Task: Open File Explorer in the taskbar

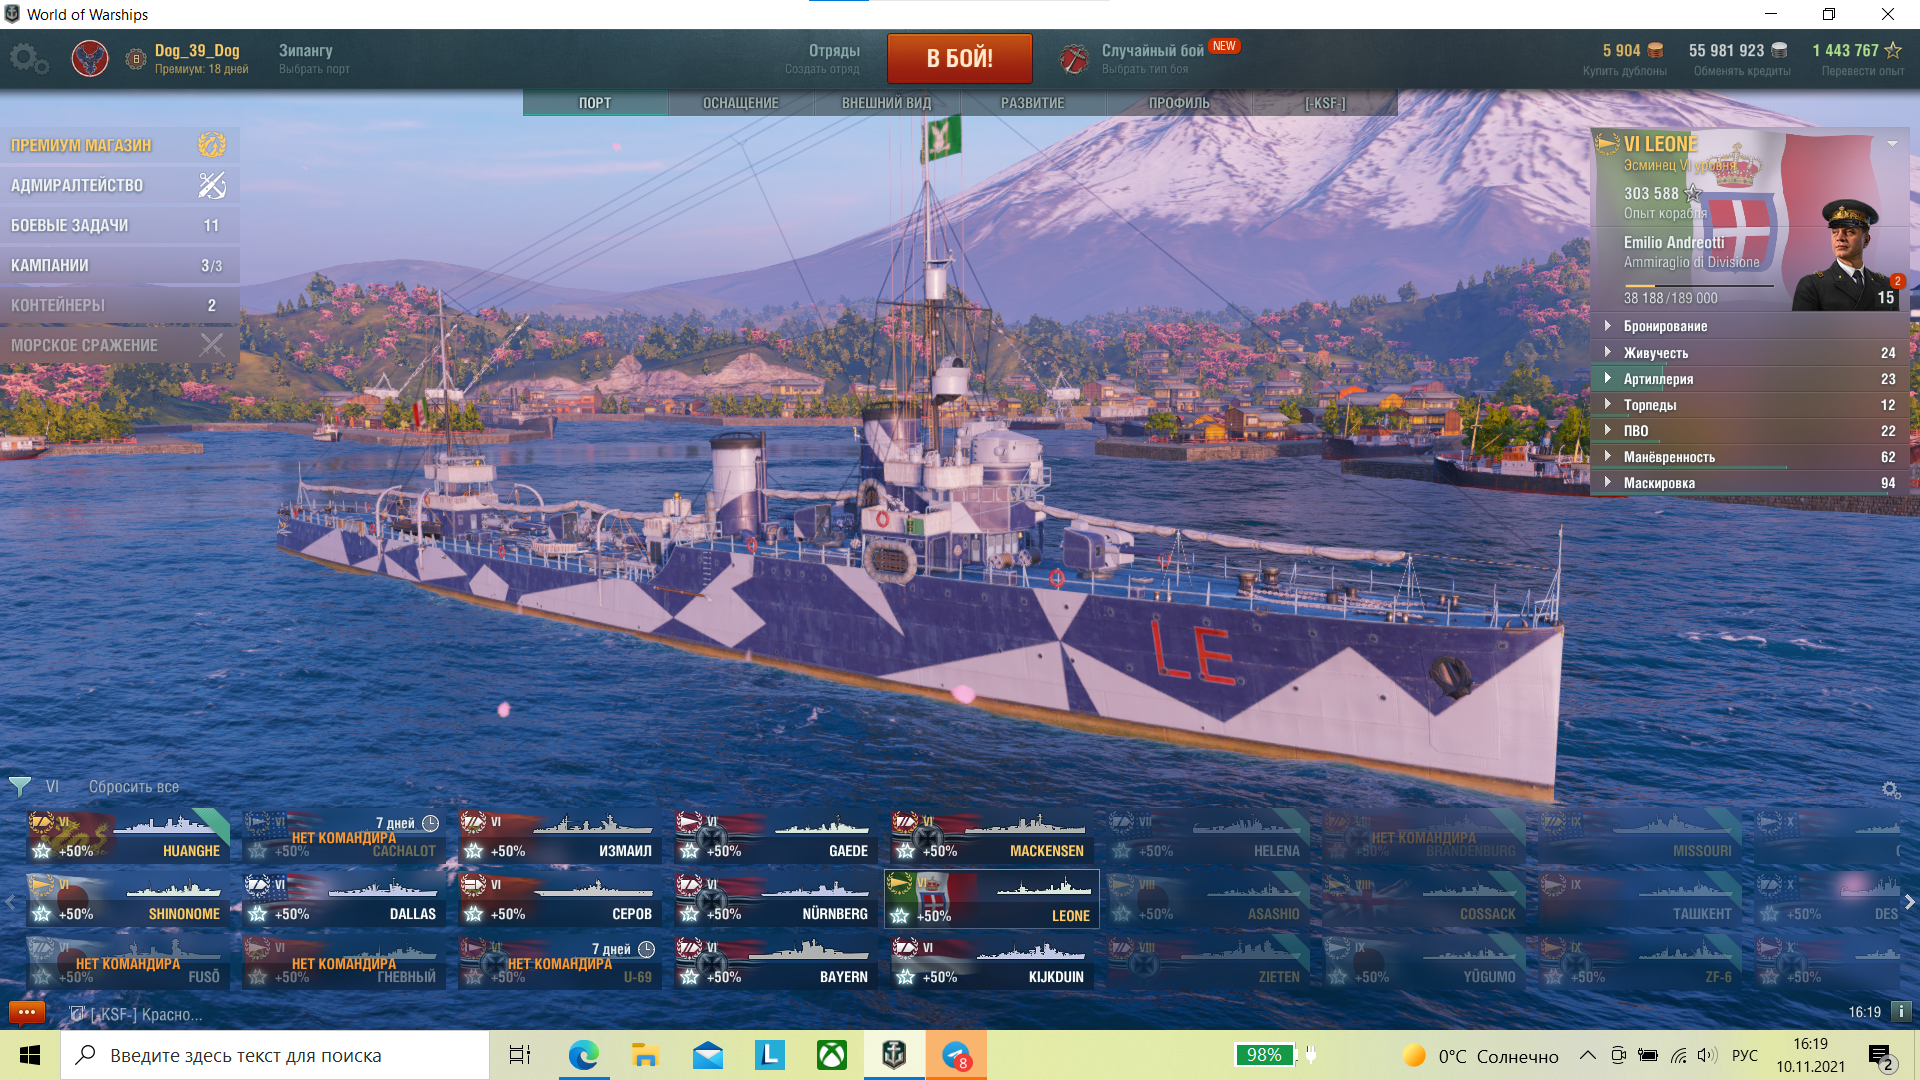Action: point(645,1055)
